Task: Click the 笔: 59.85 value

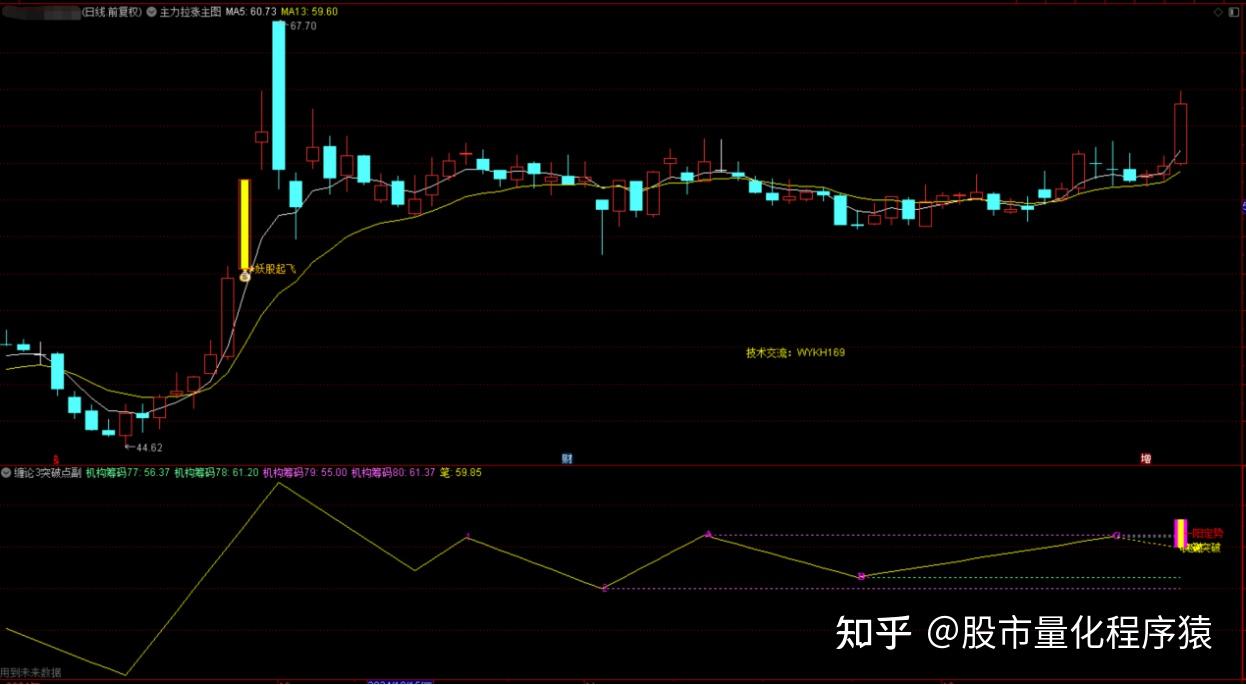Action: (x=461, y=472)
